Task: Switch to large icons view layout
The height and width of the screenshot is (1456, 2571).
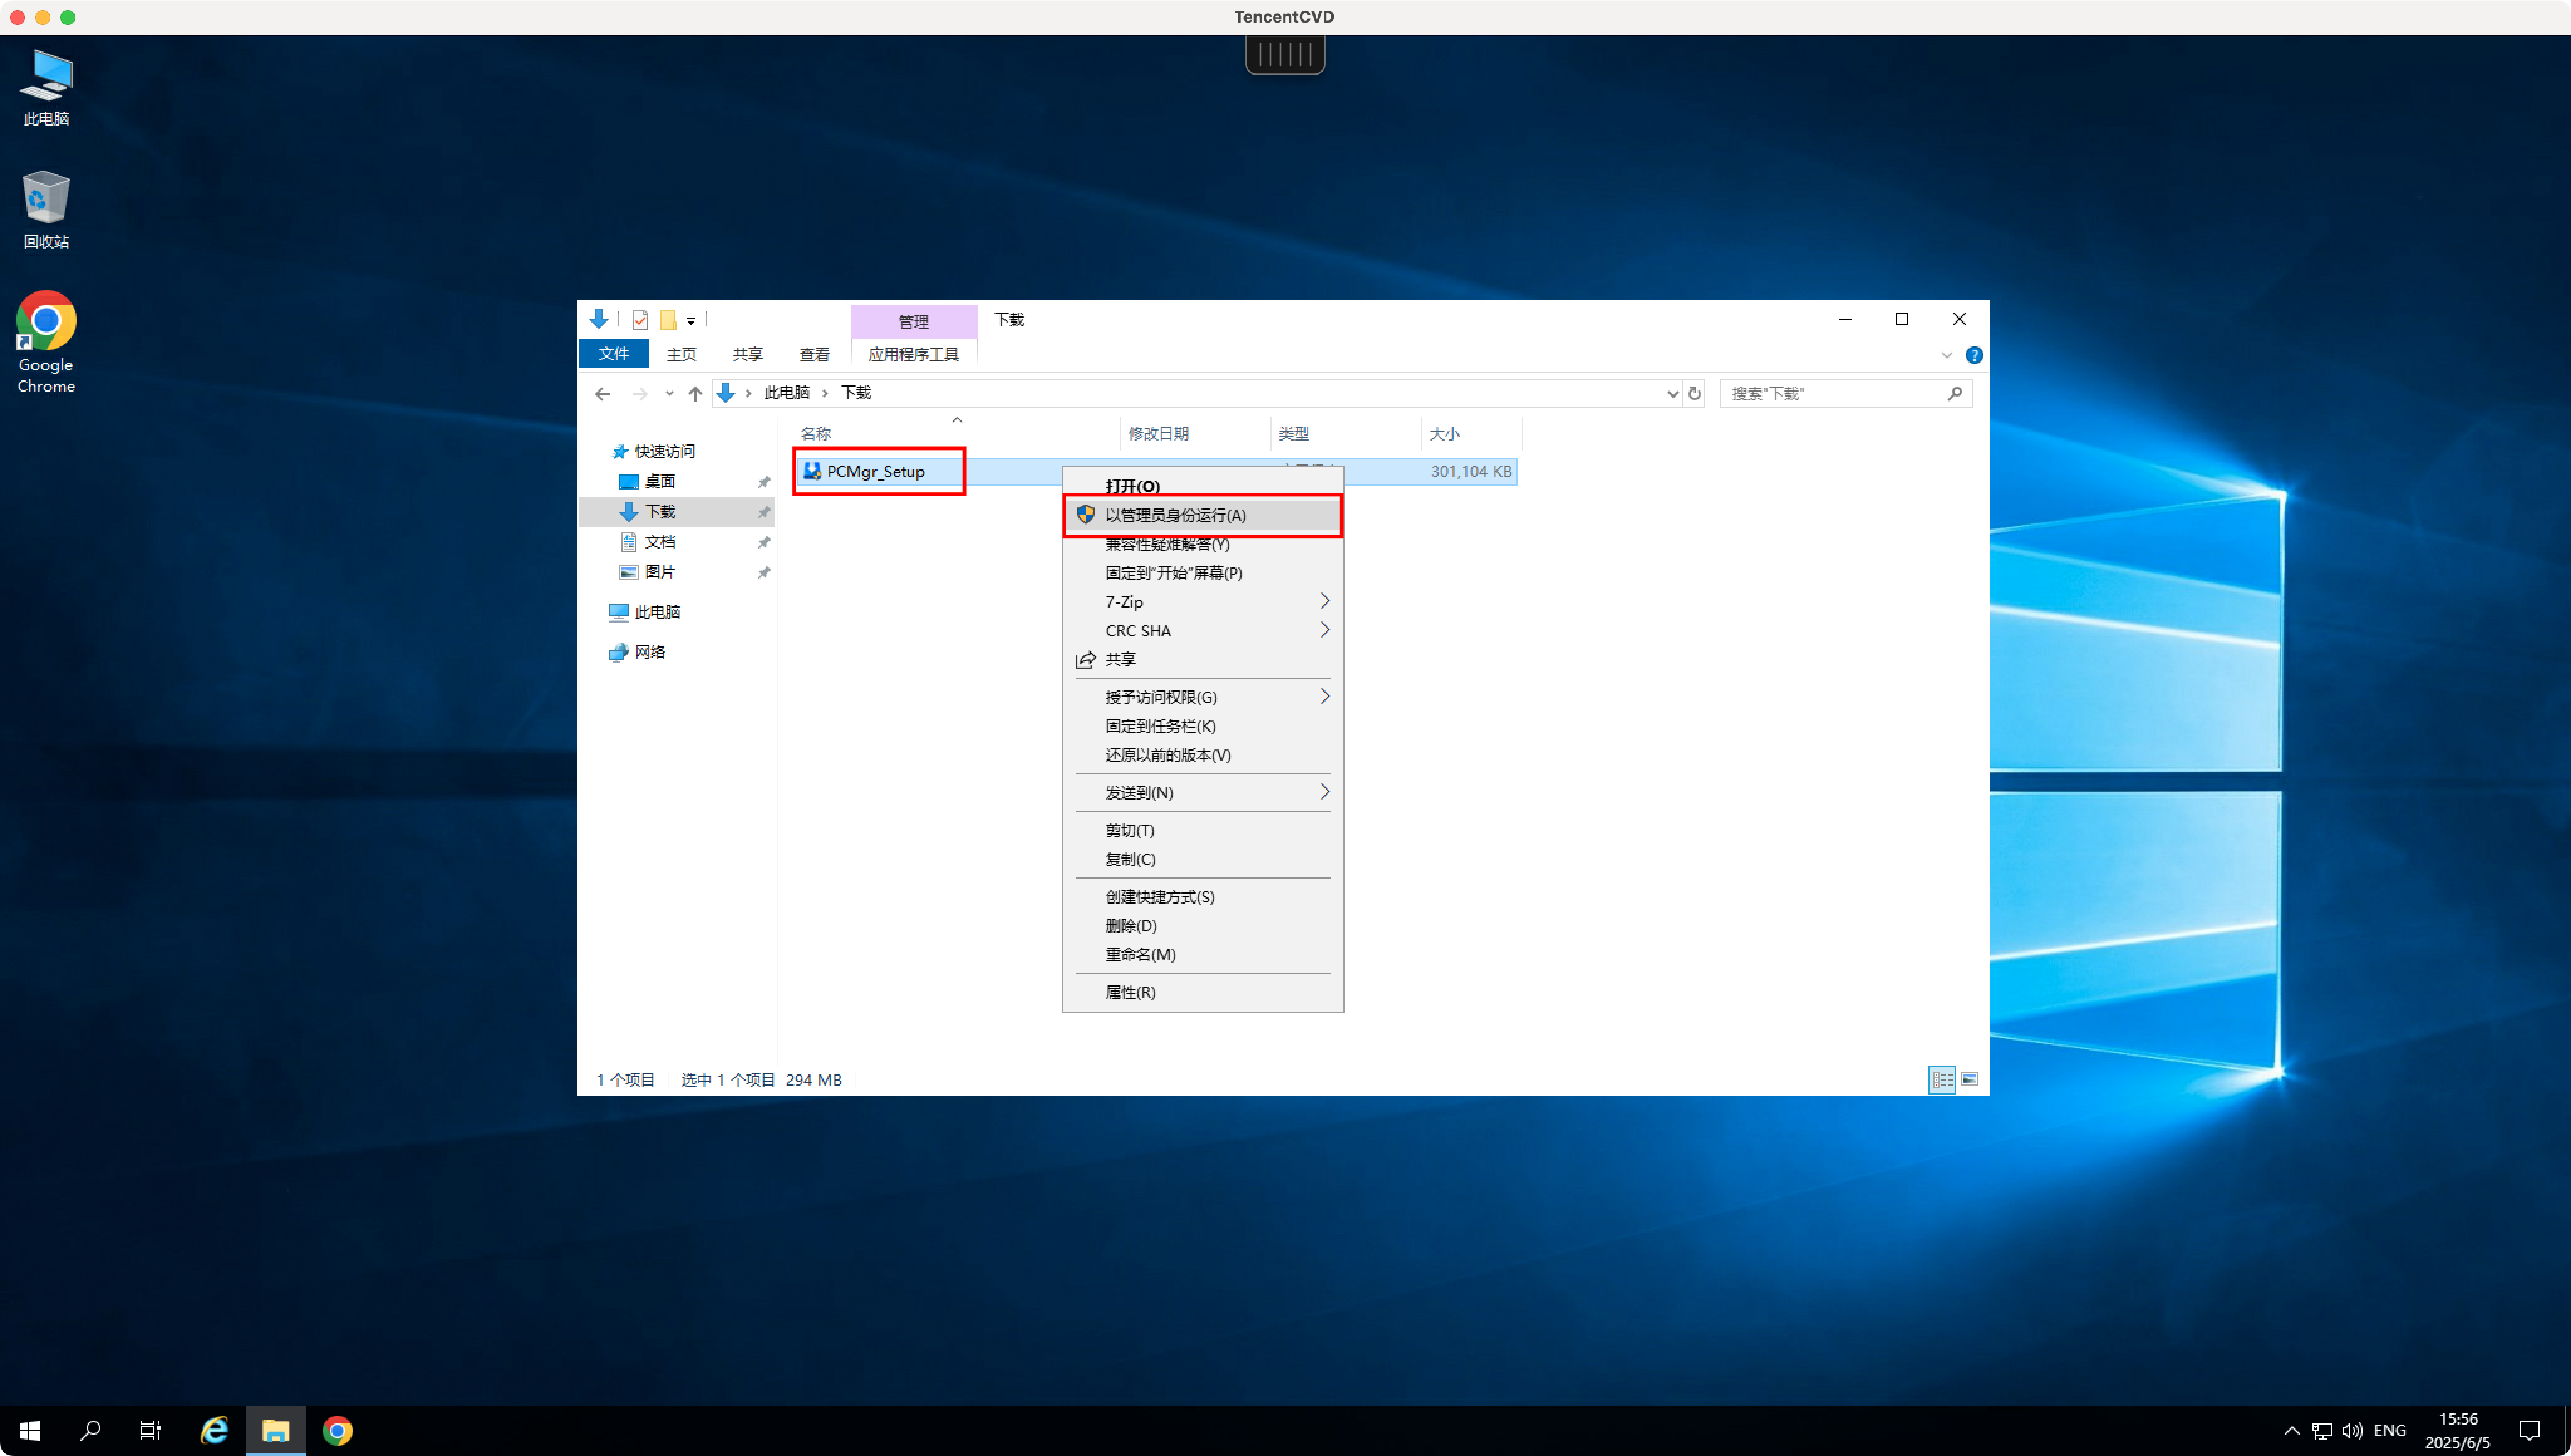Action: [x=1969, y=1079]
